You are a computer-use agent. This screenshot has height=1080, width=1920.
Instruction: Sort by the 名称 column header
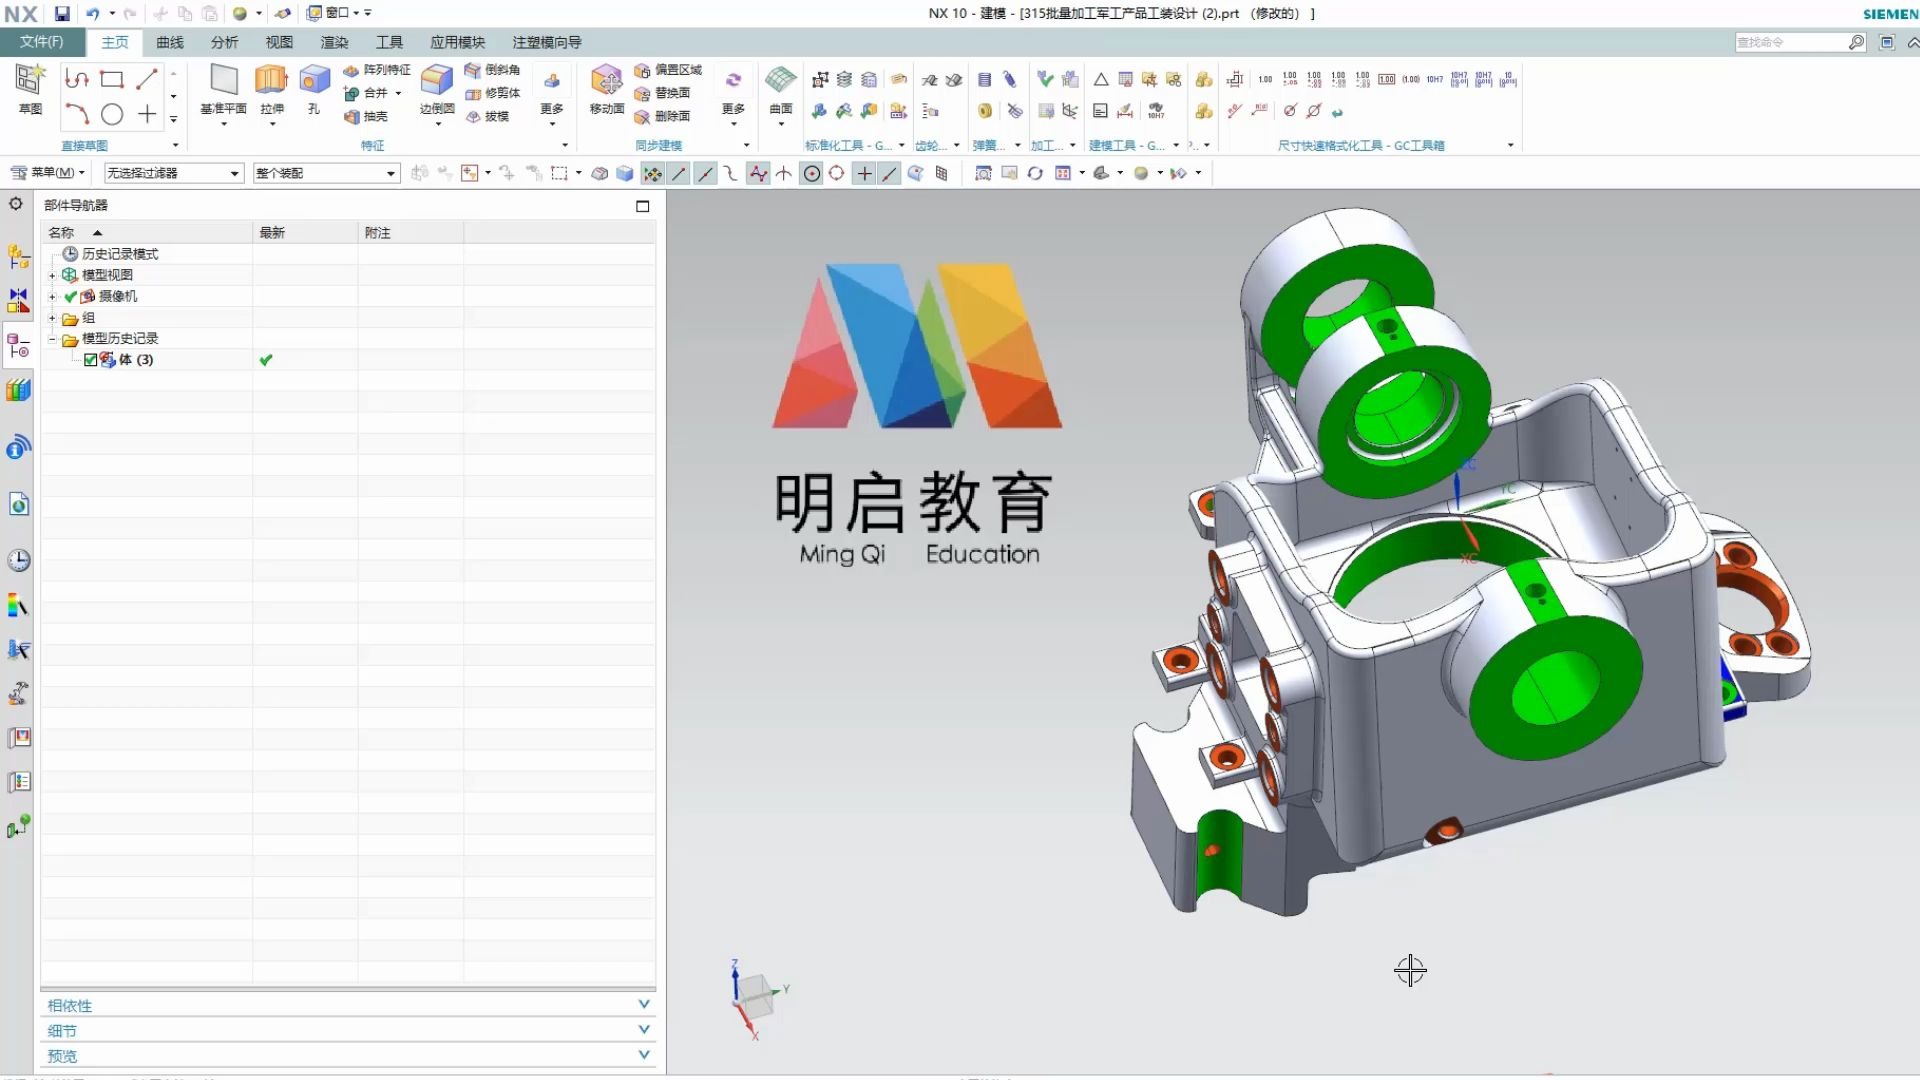[x=62, y=232]
